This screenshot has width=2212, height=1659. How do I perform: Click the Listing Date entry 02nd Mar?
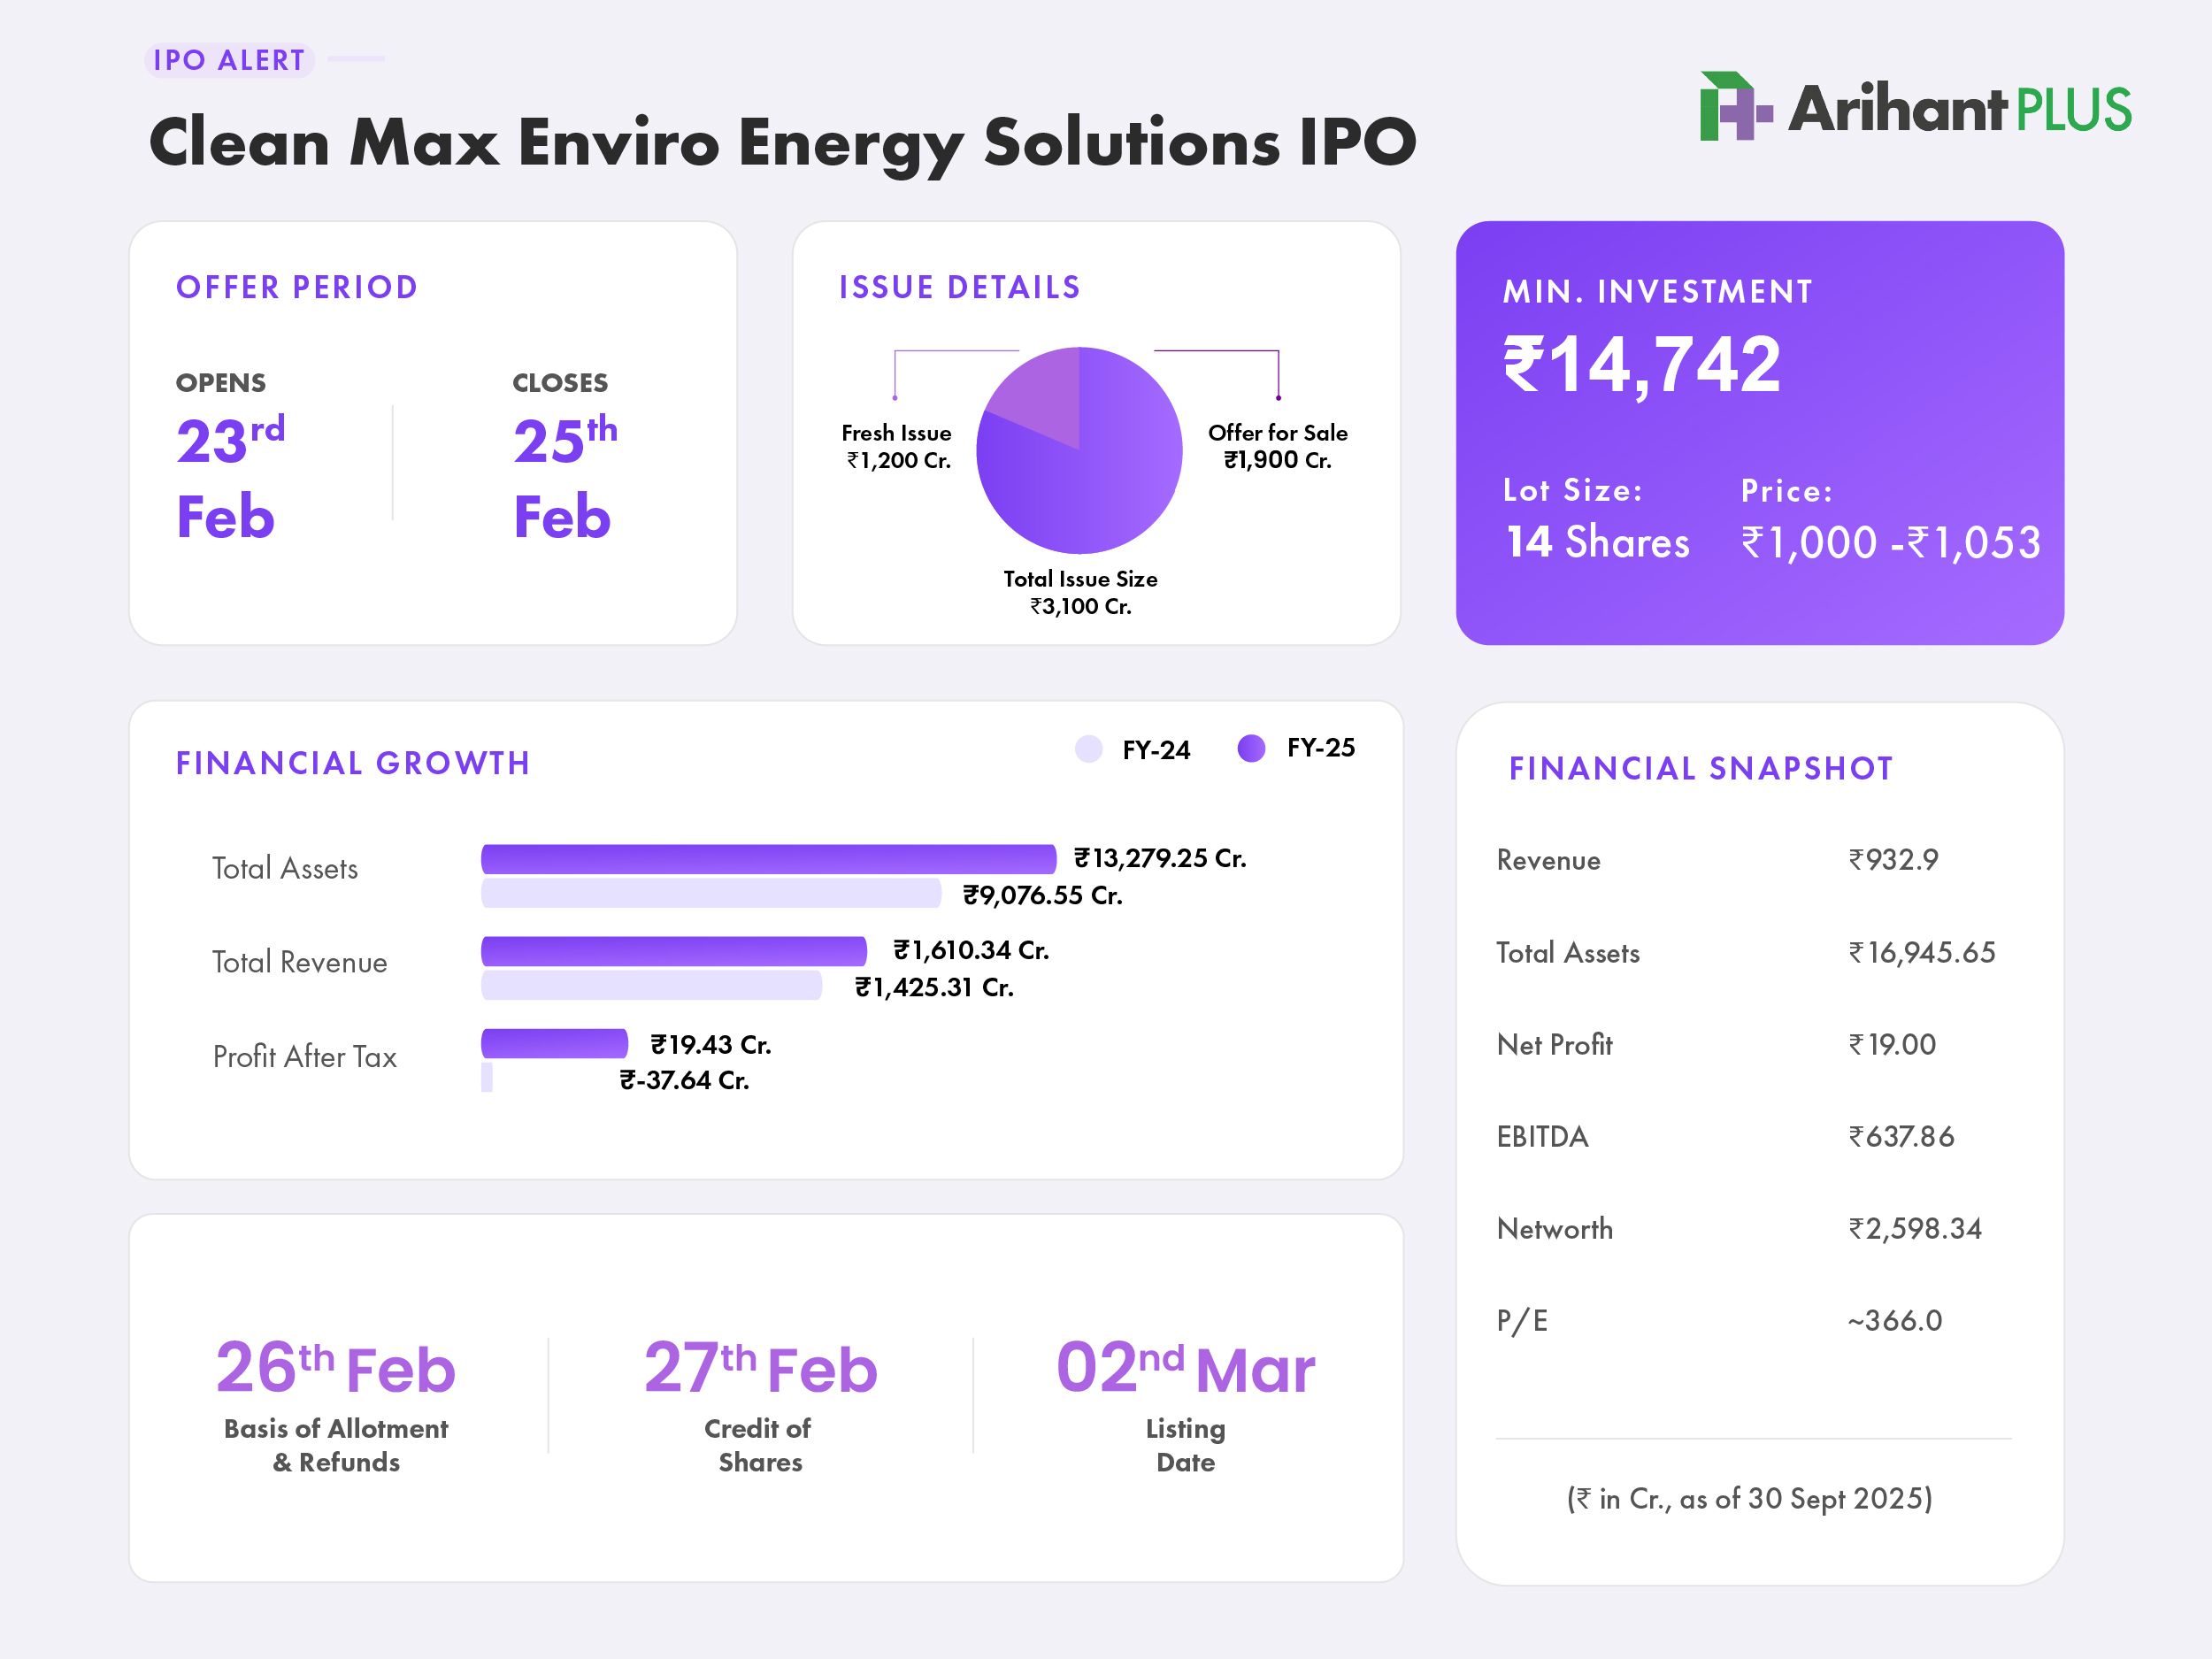[1186, 1367]
